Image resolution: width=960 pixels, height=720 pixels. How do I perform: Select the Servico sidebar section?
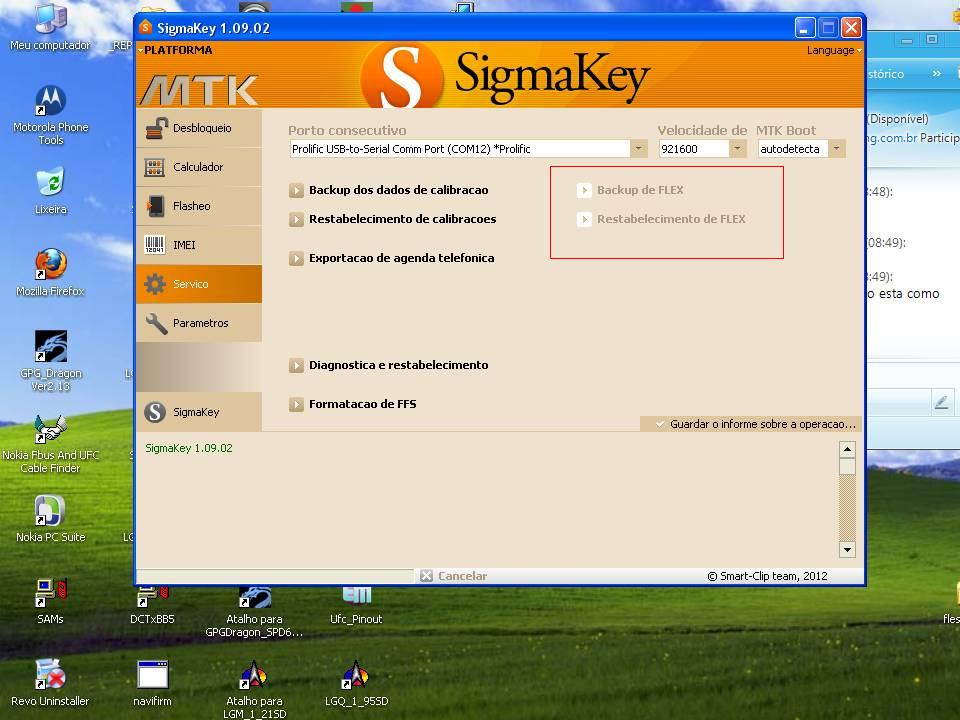tap(199, 284)
